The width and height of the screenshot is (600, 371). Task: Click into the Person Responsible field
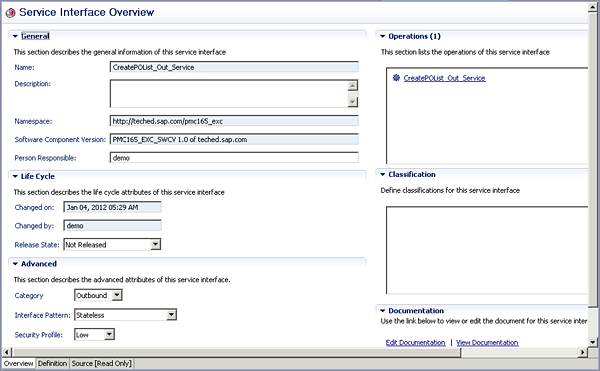click(234, 158)
